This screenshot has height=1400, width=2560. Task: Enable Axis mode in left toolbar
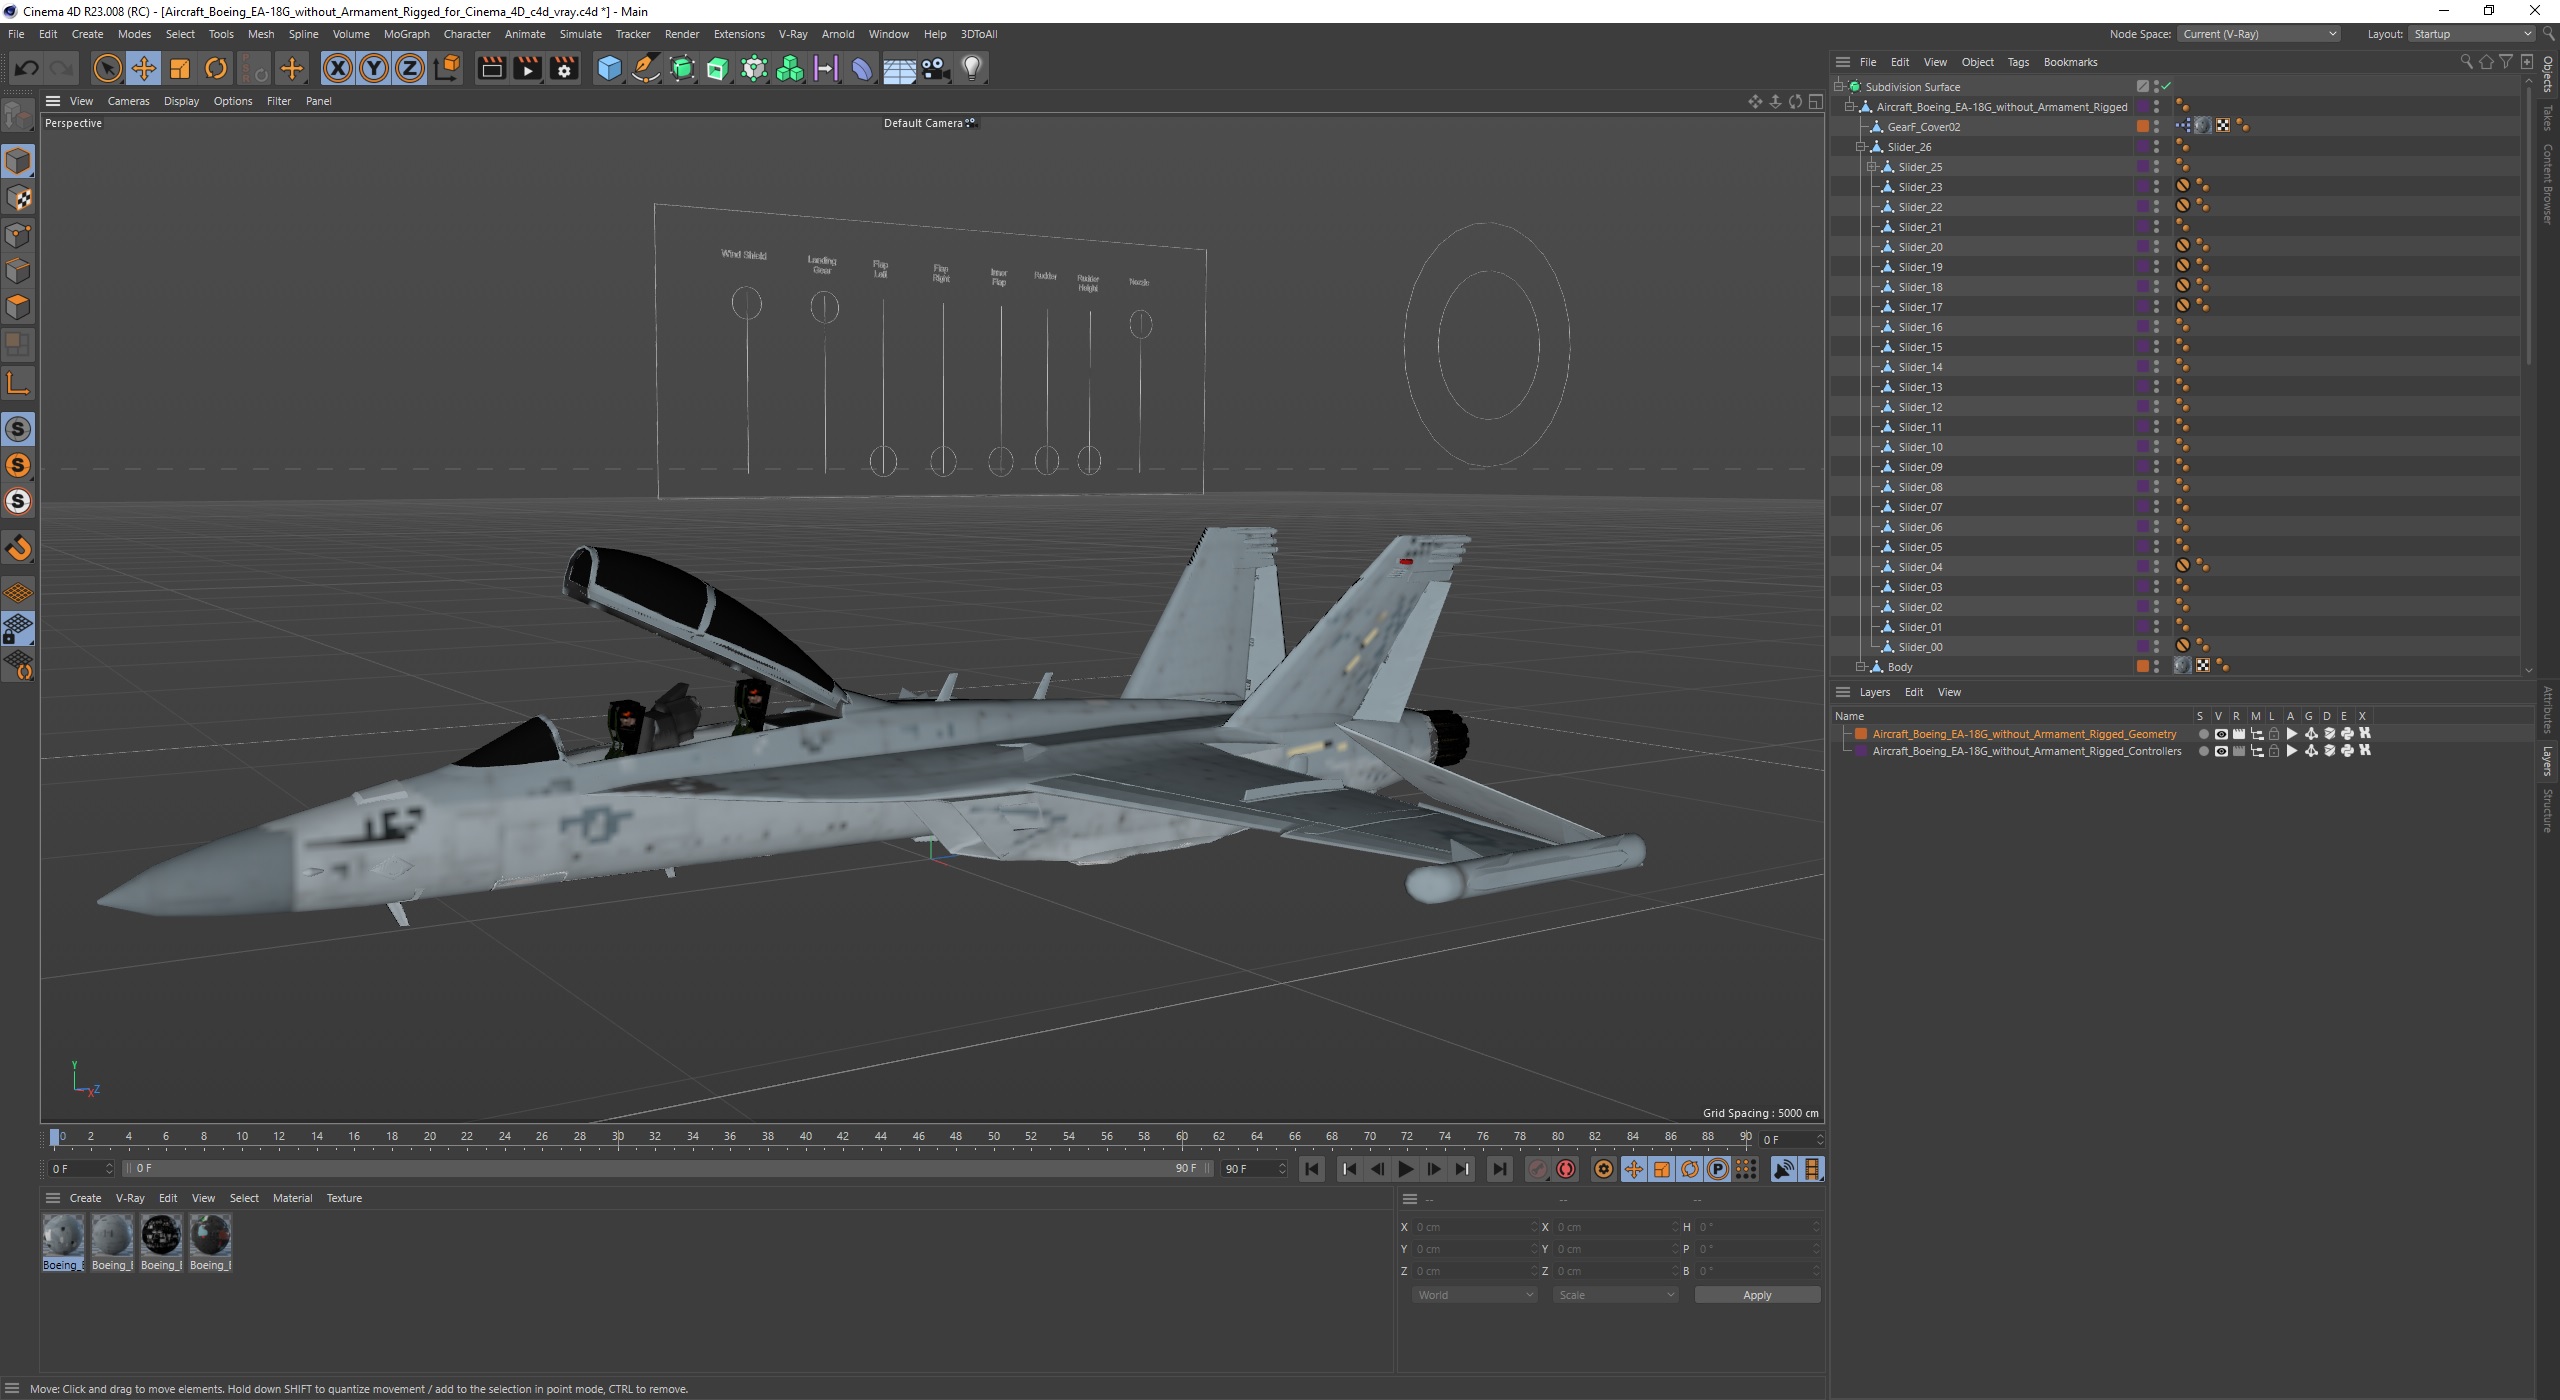18,384
